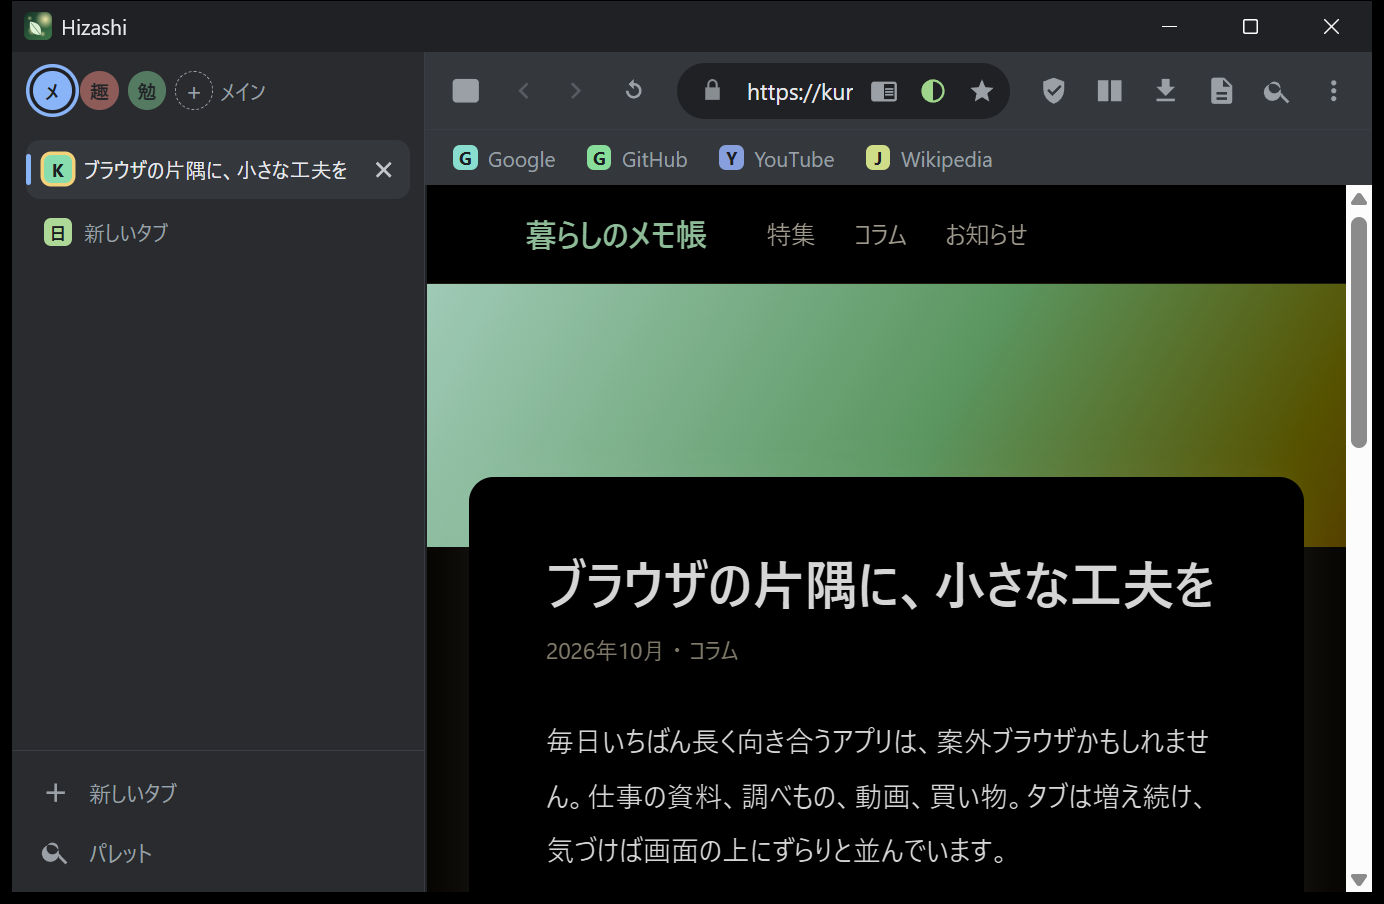Select the メ main workspace circle
The width and height of the screenshot is (1384, 904).
(52, 91)
